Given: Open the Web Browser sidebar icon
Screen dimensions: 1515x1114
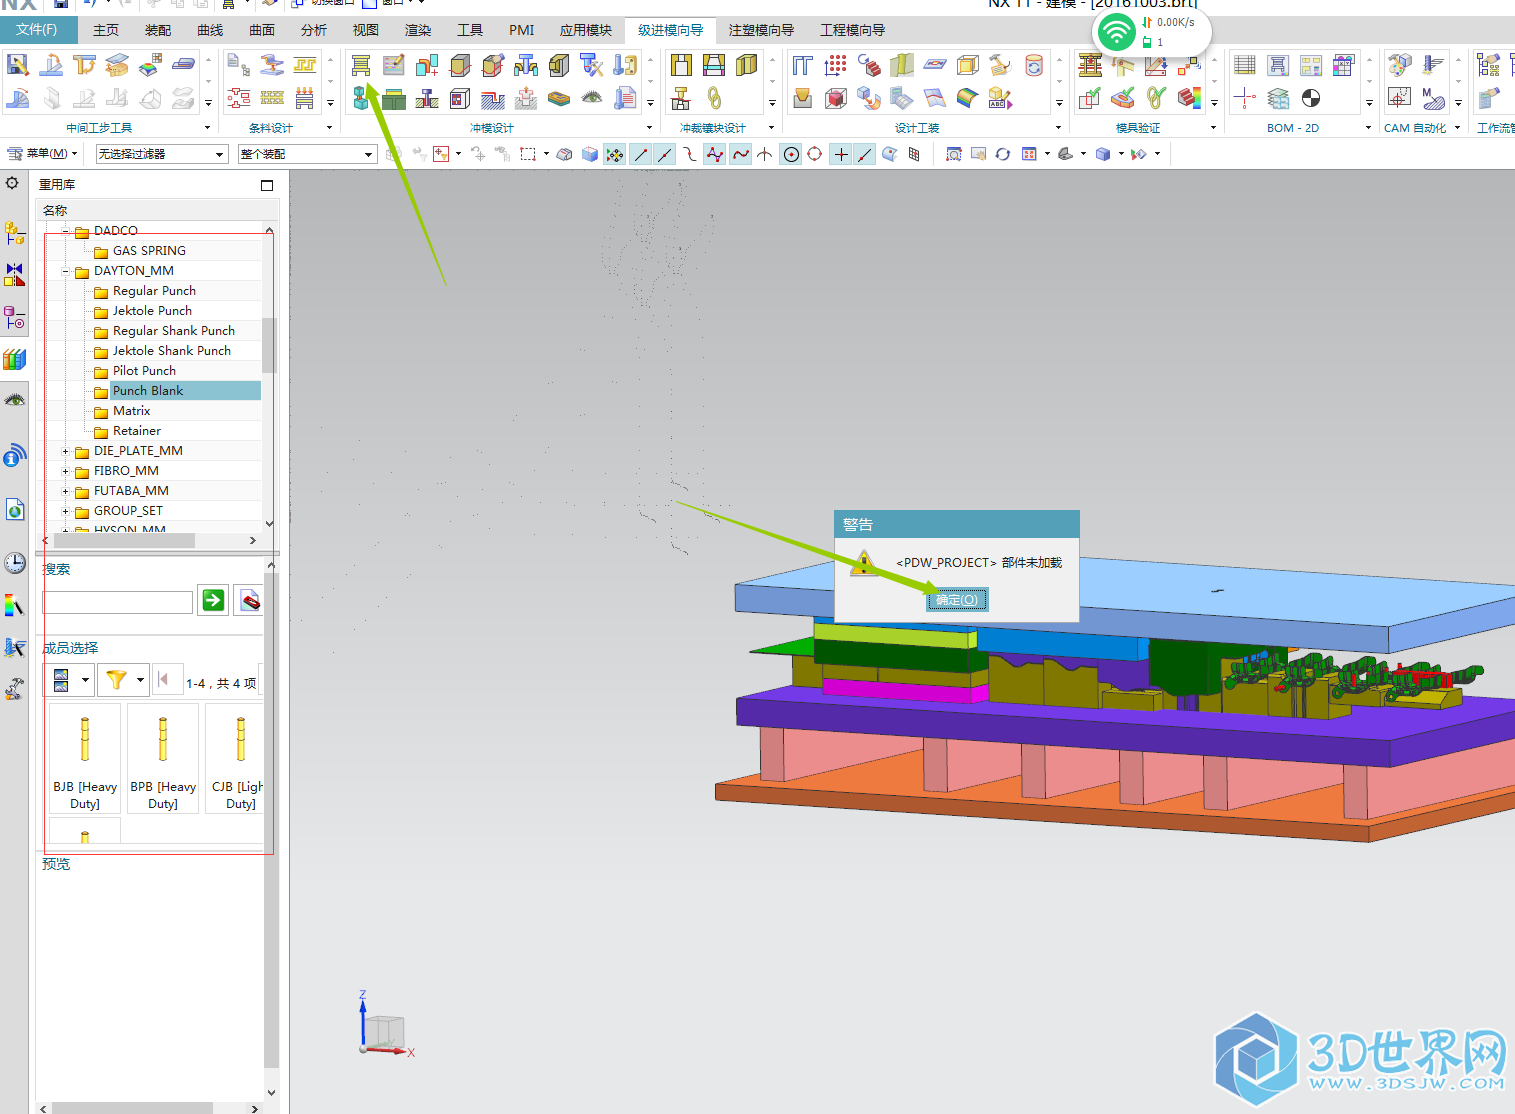Looking at the screenshot, I should click(15, 510).
